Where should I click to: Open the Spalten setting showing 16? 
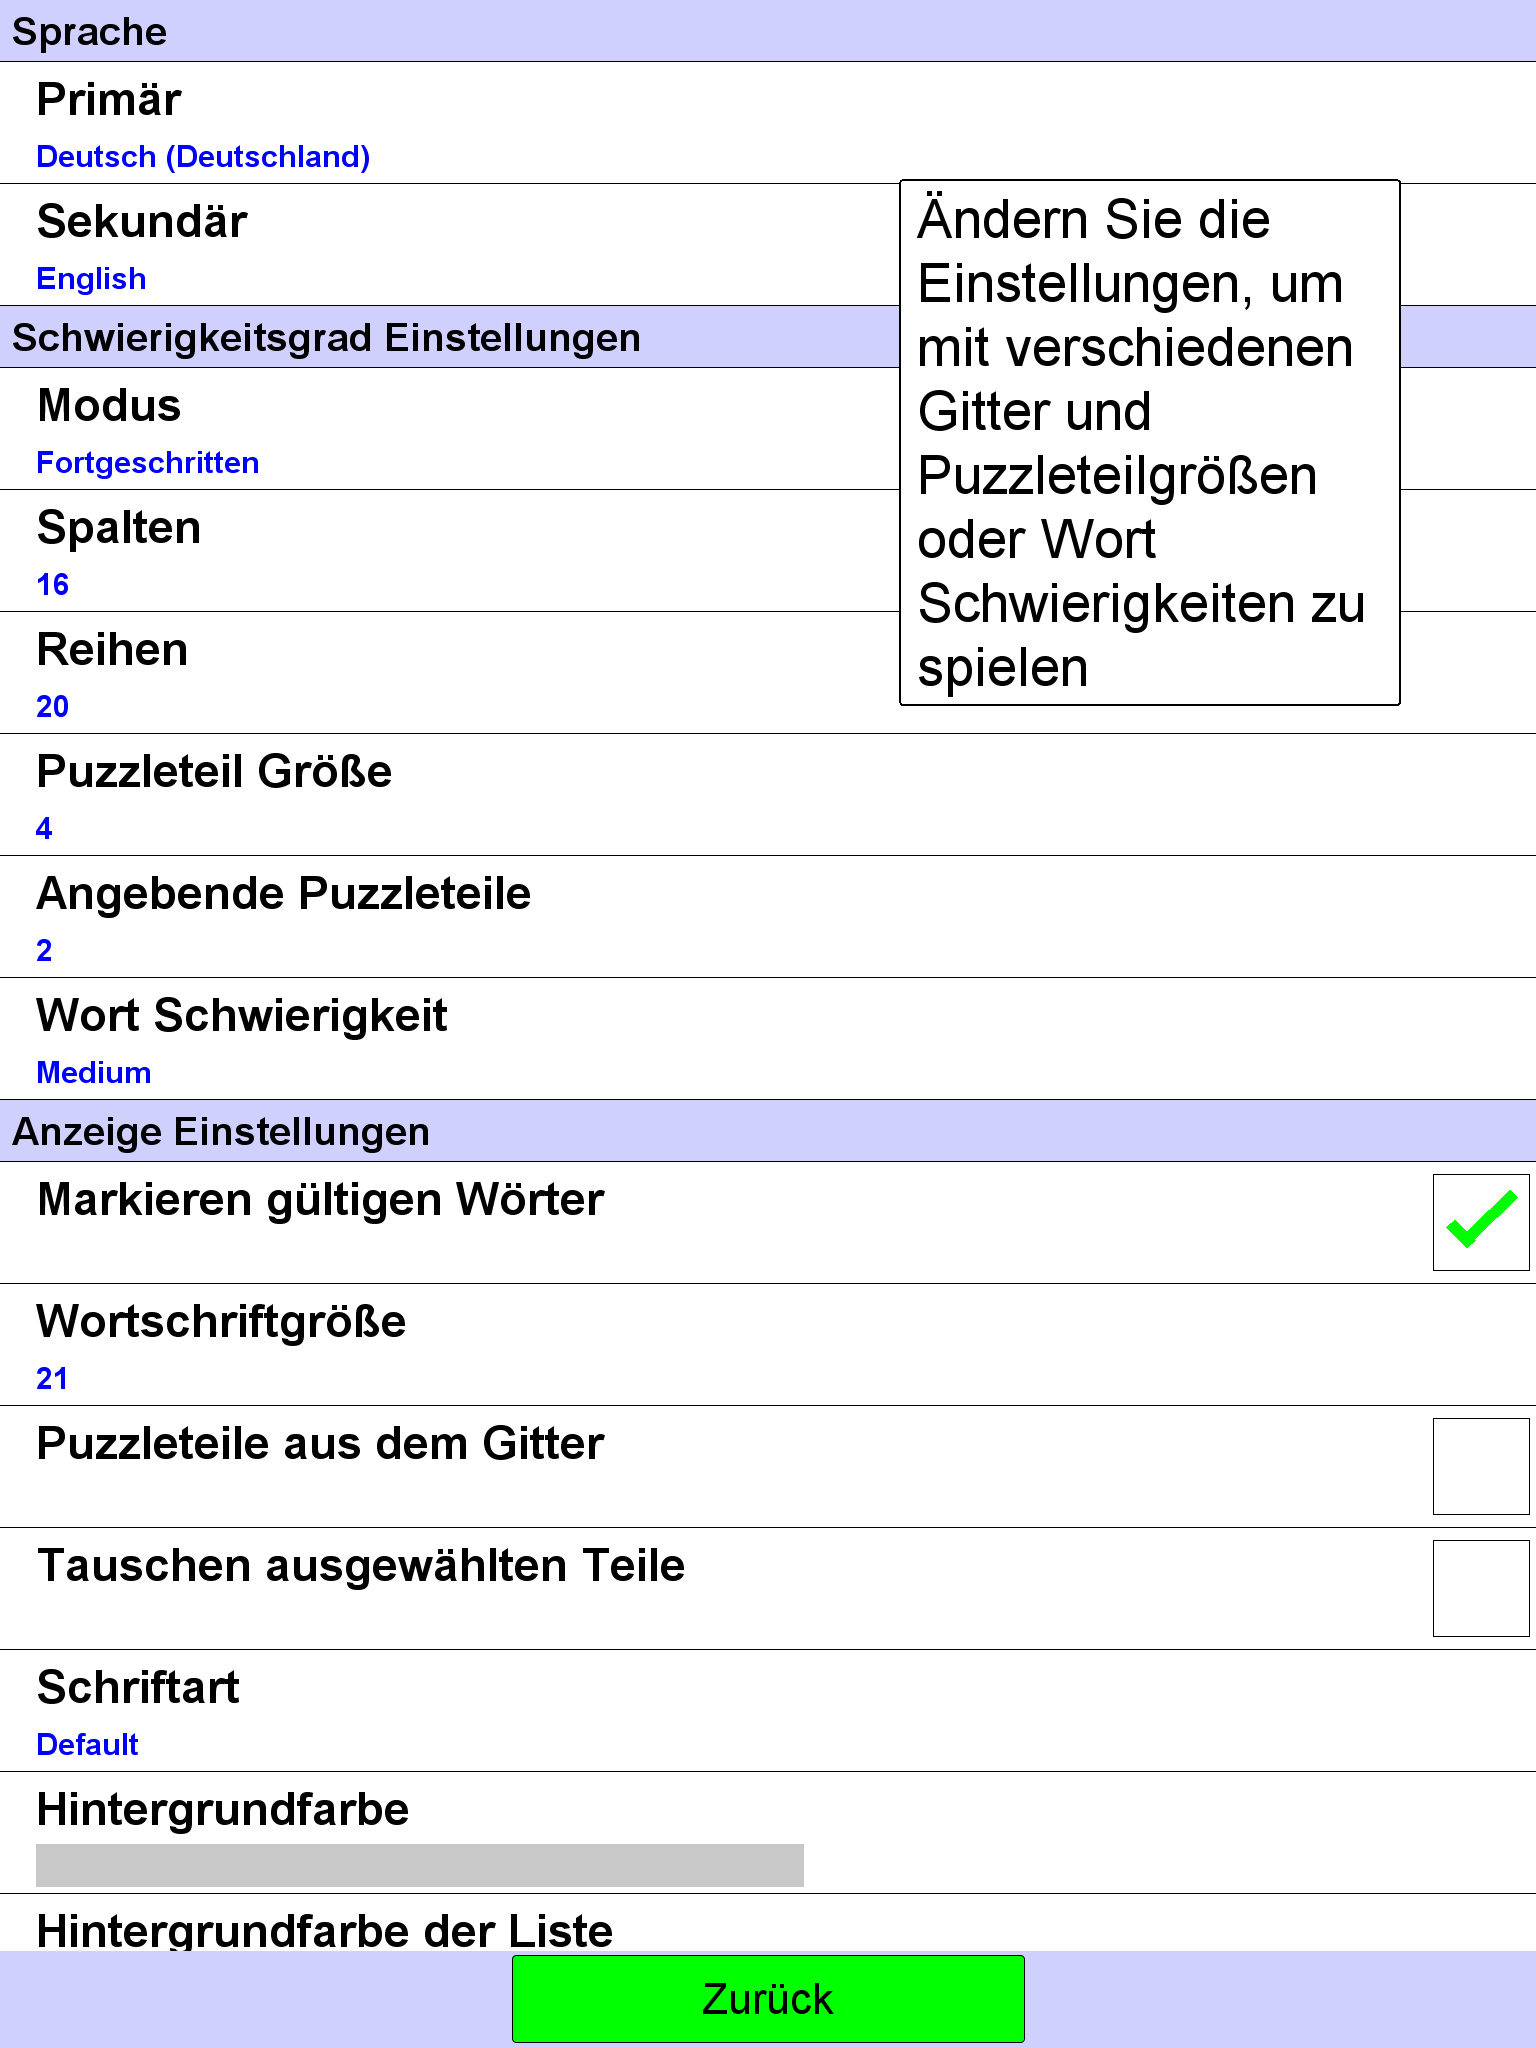[x=450, y=551]
